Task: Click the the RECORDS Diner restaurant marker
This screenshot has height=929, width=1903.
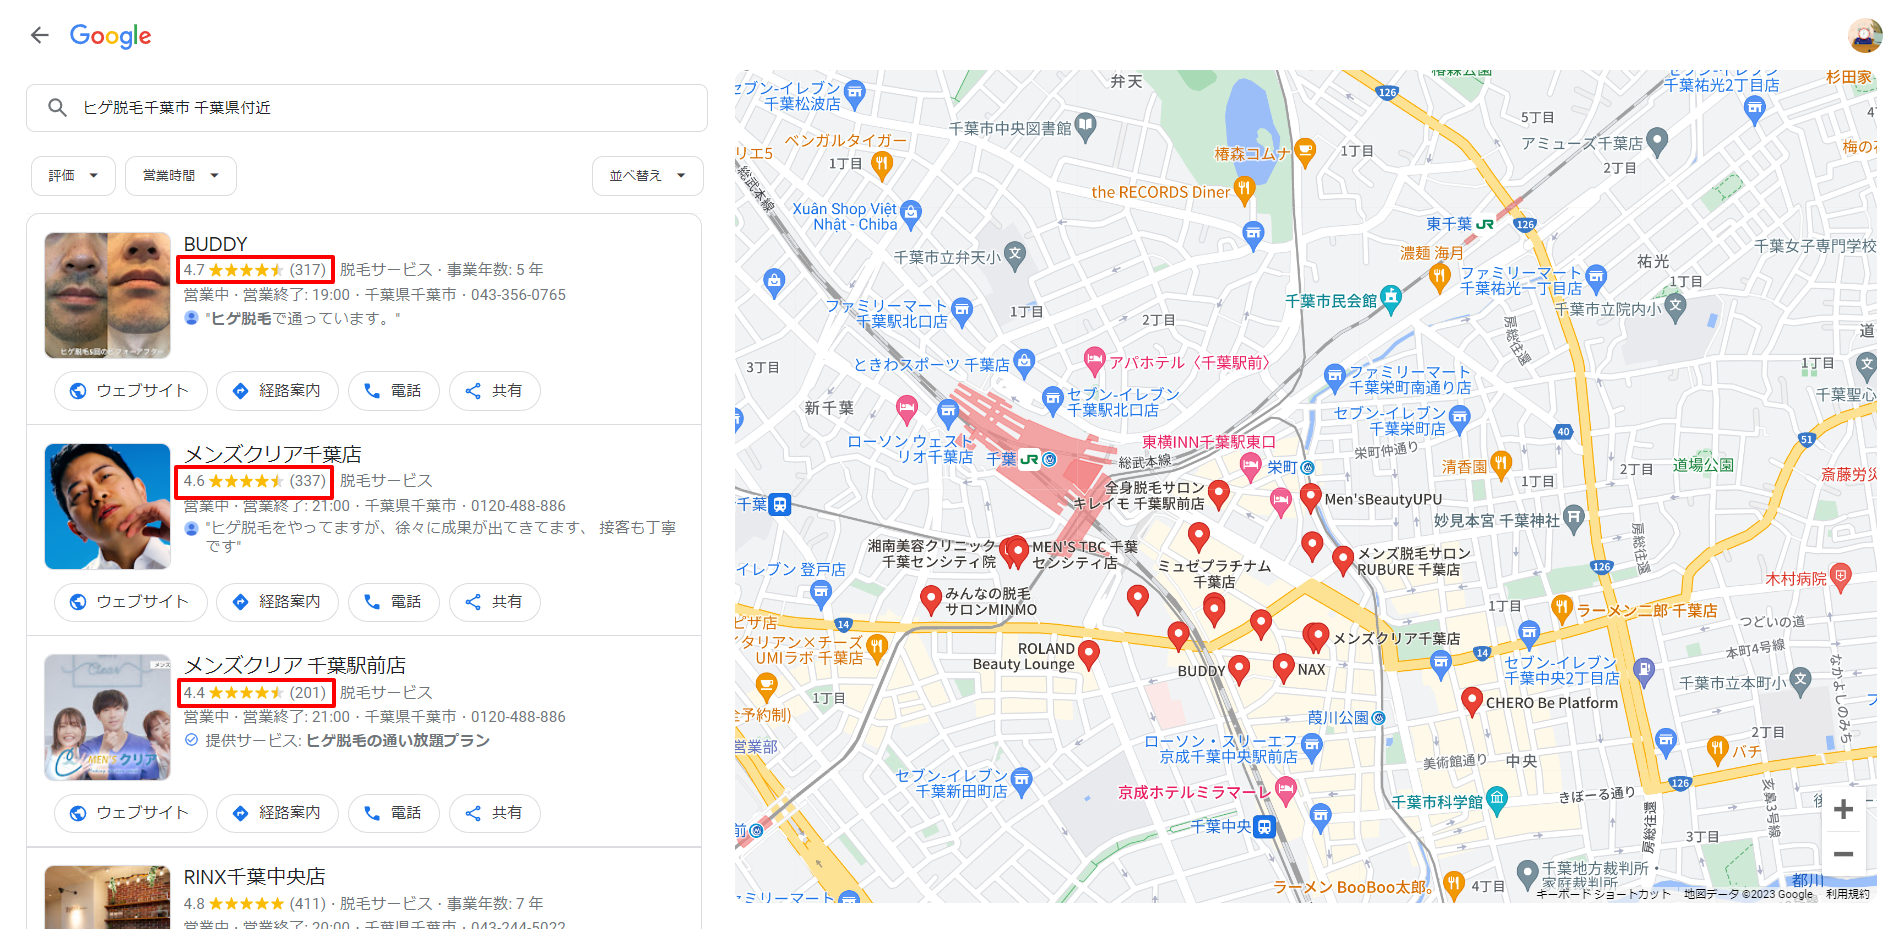Action: point(1244,189)
